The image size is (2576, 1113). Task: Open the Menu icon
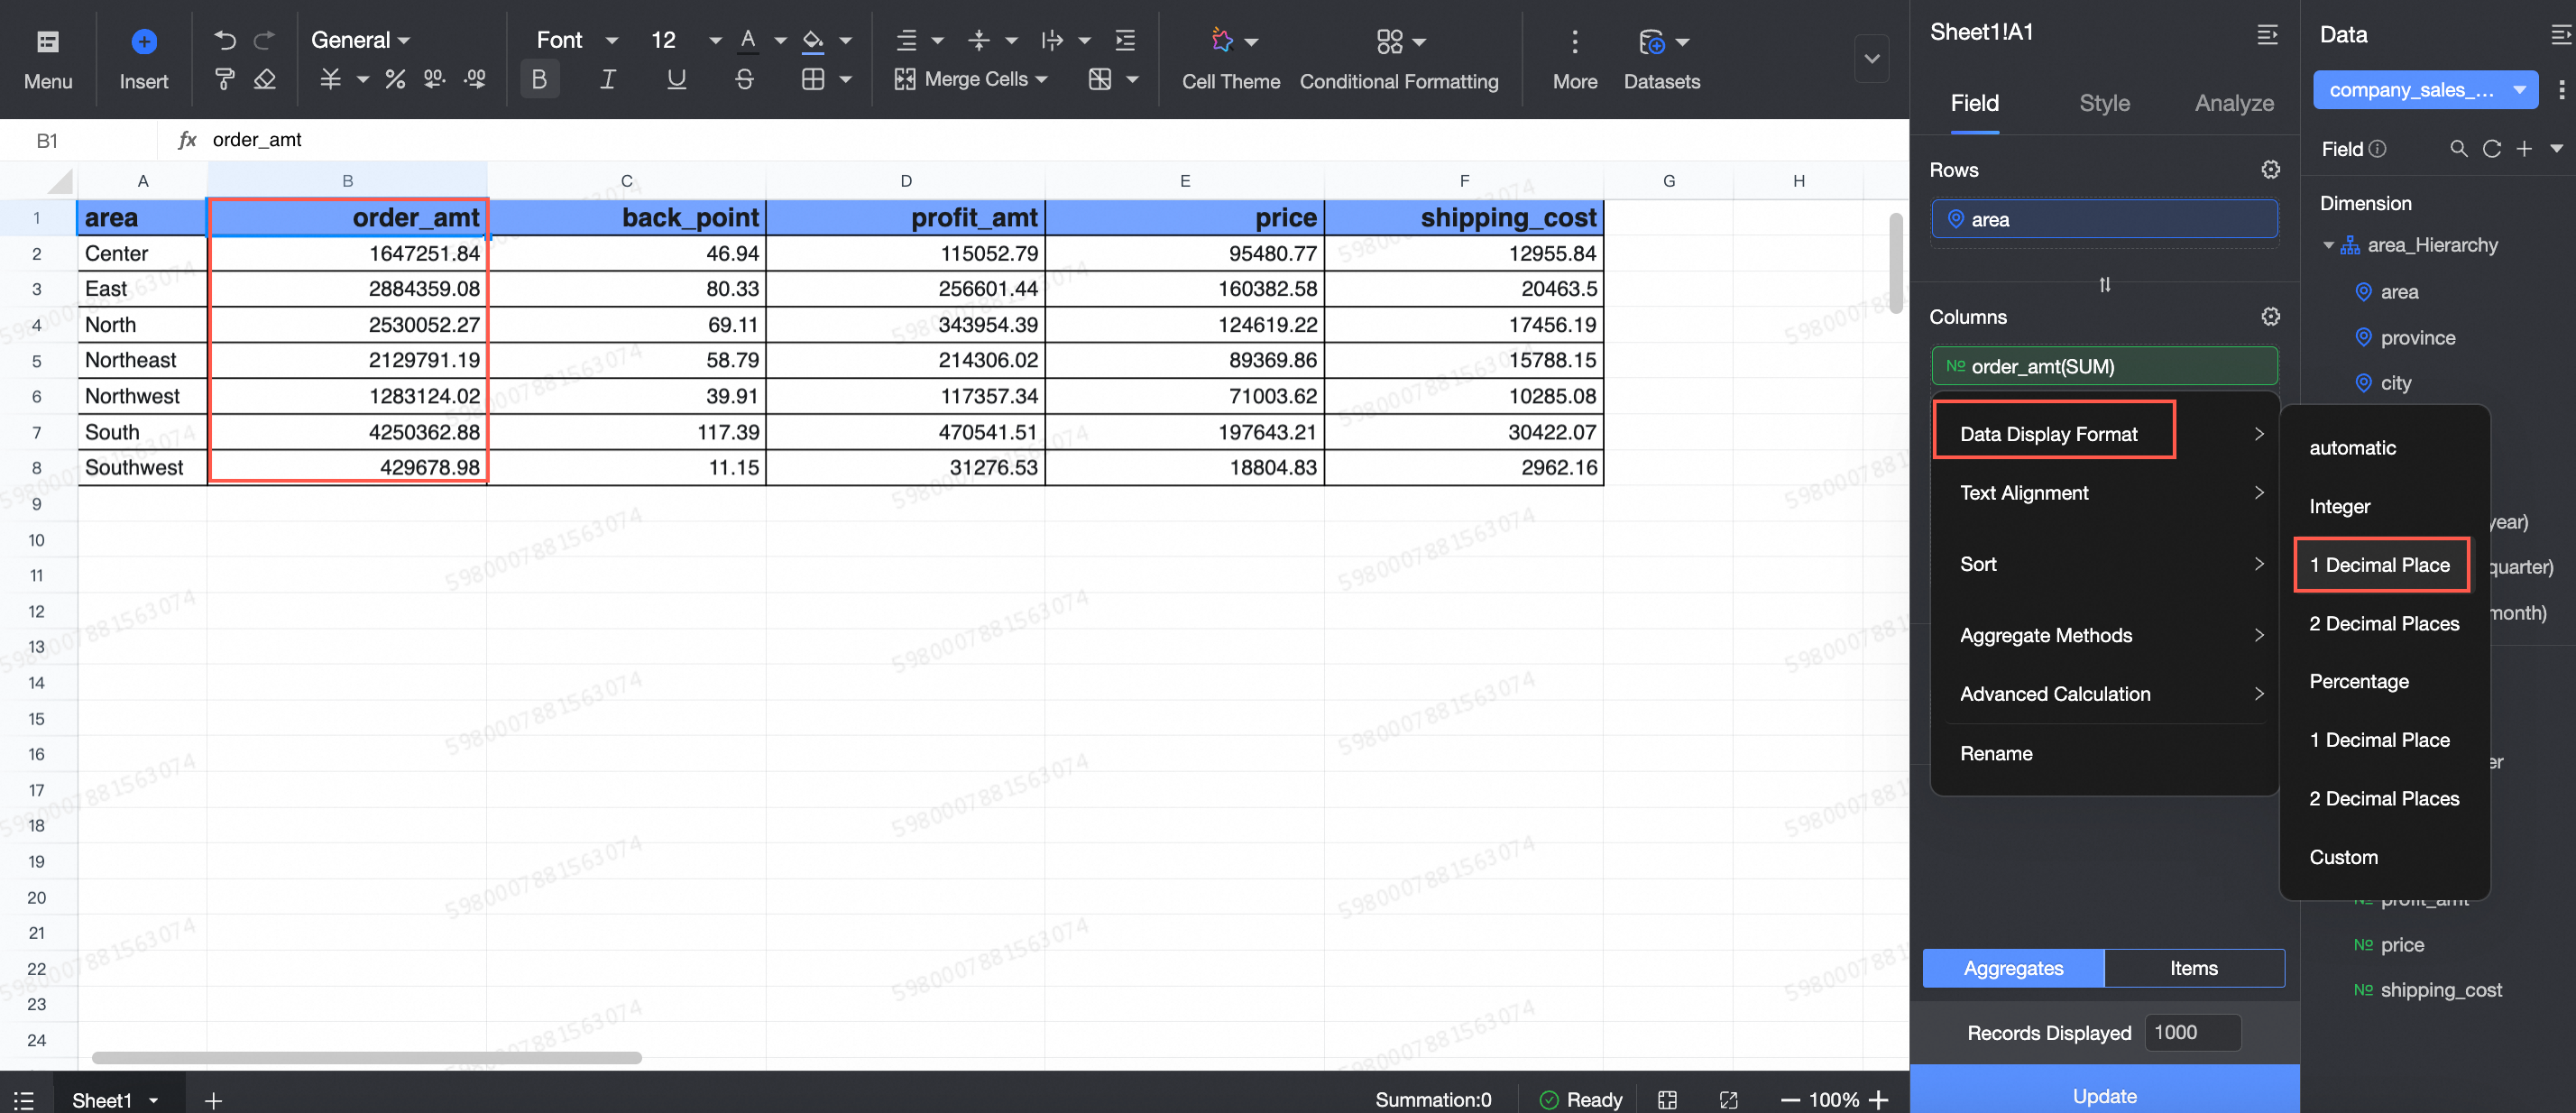(47, 41)
